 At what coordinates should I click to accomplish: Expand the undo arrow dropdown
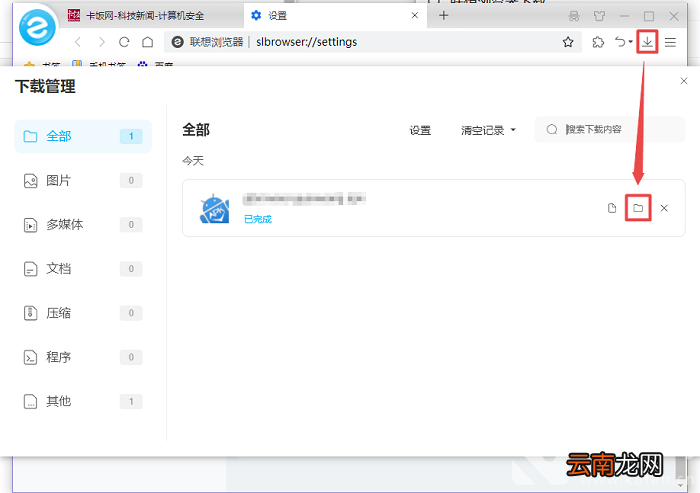(x=630, y=42)
